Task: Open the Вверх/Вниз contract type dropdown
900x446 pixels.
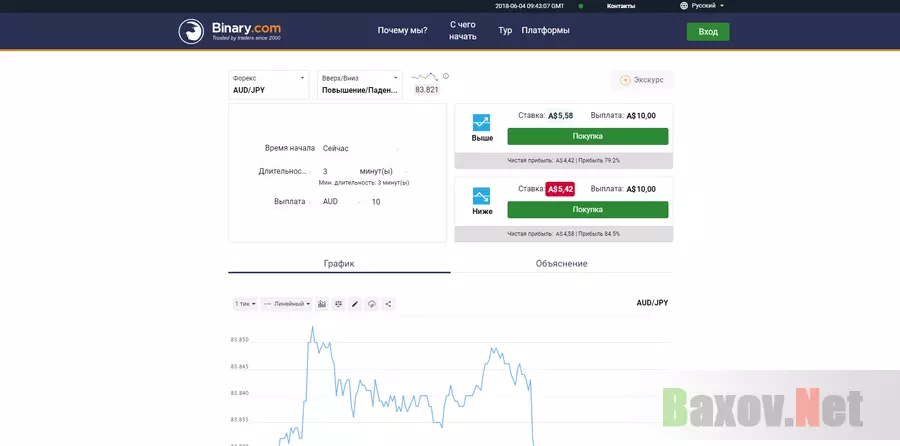Action: click(360, 84)
